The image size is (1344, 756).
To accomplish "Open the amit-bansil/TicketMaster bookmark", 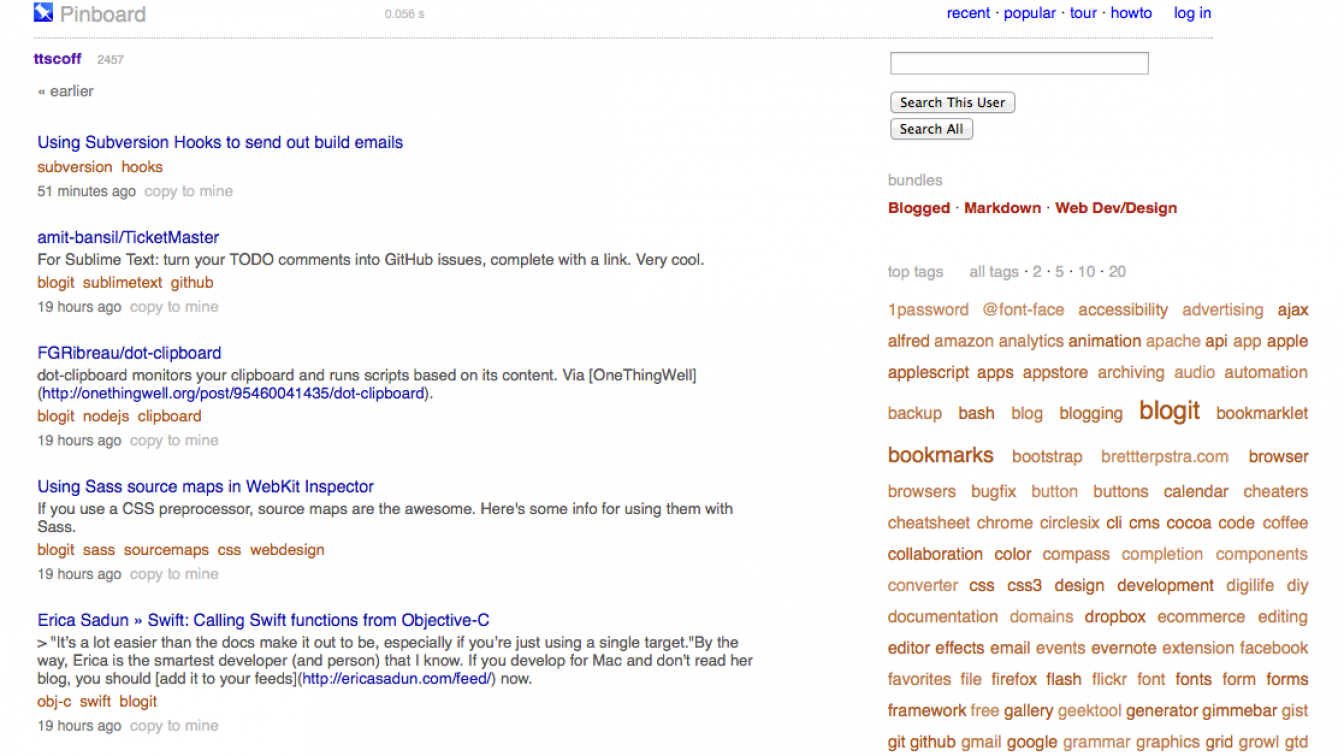I will (128, 237).
